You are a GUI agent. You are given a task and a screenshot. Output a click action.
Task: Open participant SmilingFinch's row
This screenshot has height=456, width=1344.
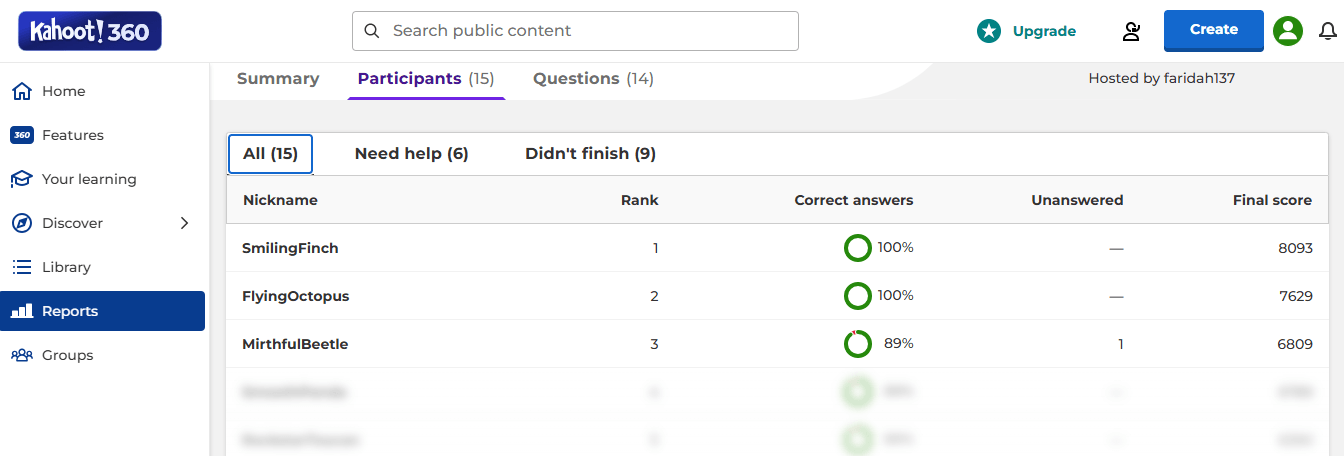coord(777,248)
